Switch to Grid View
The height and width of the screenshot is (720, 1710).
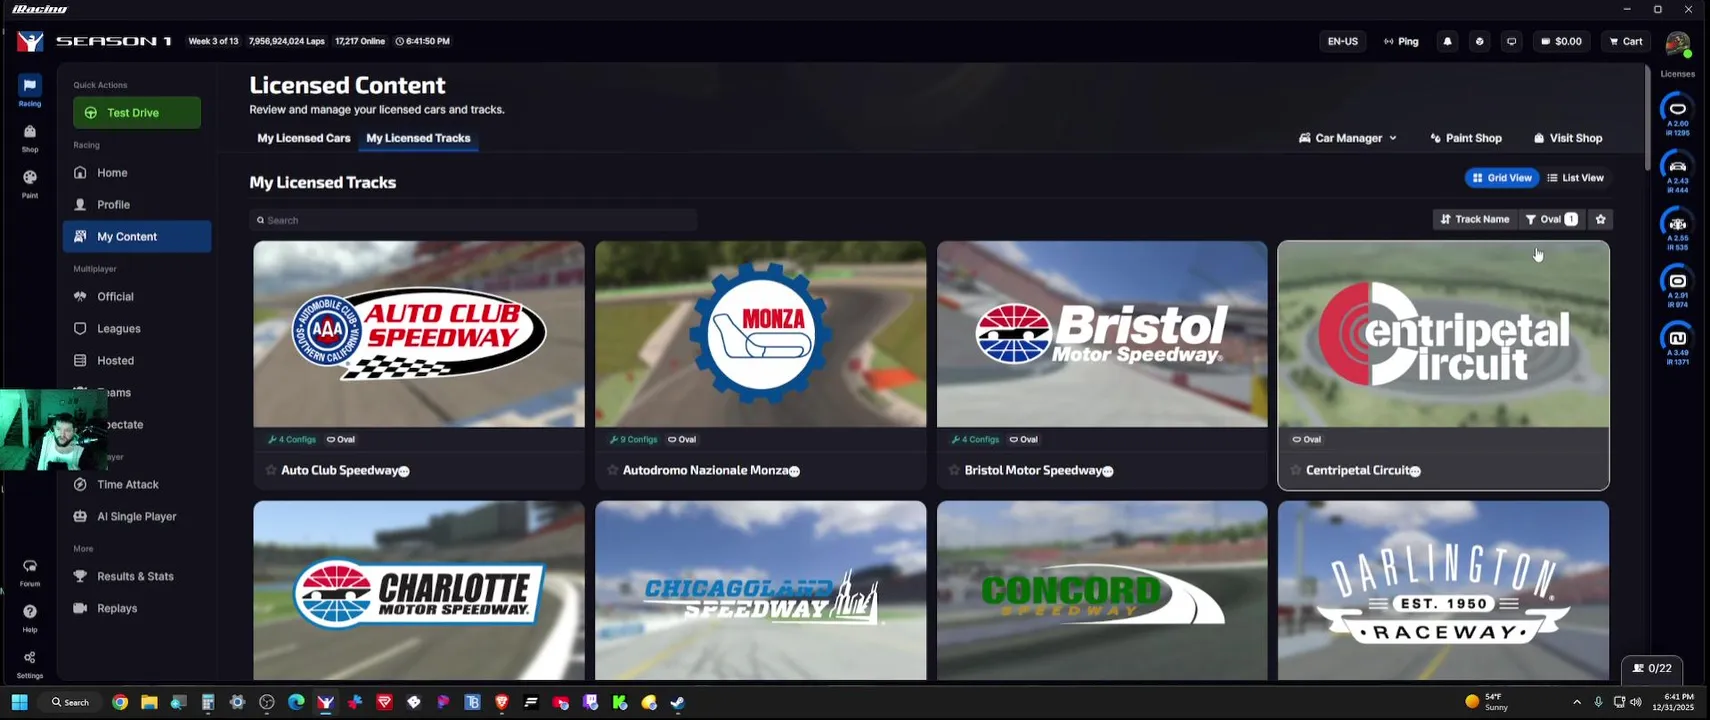point(1502,178)
